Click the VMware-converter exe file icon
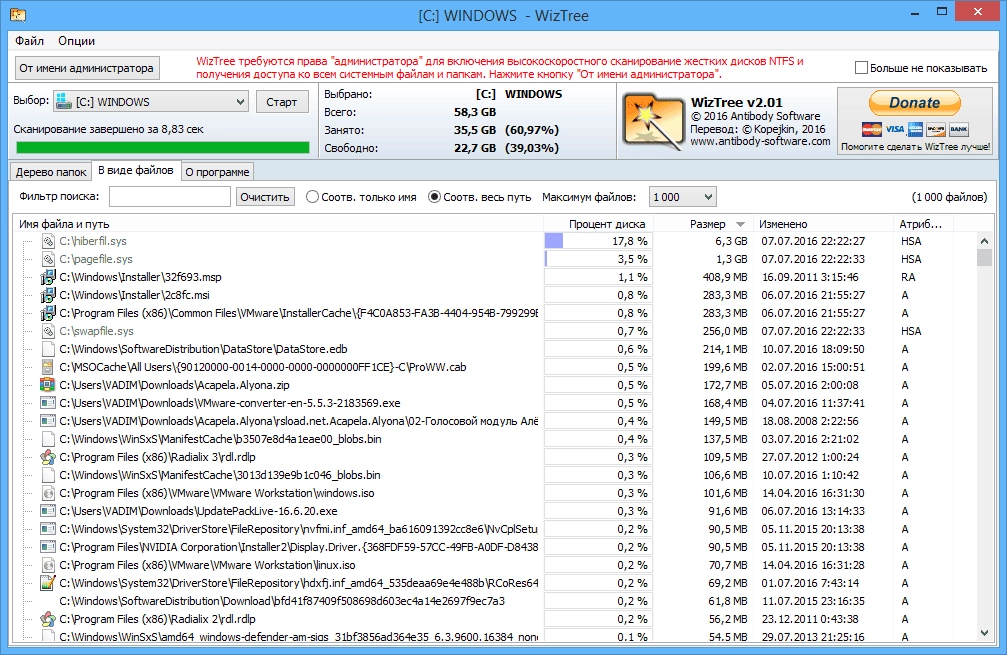 coord(48,403)
